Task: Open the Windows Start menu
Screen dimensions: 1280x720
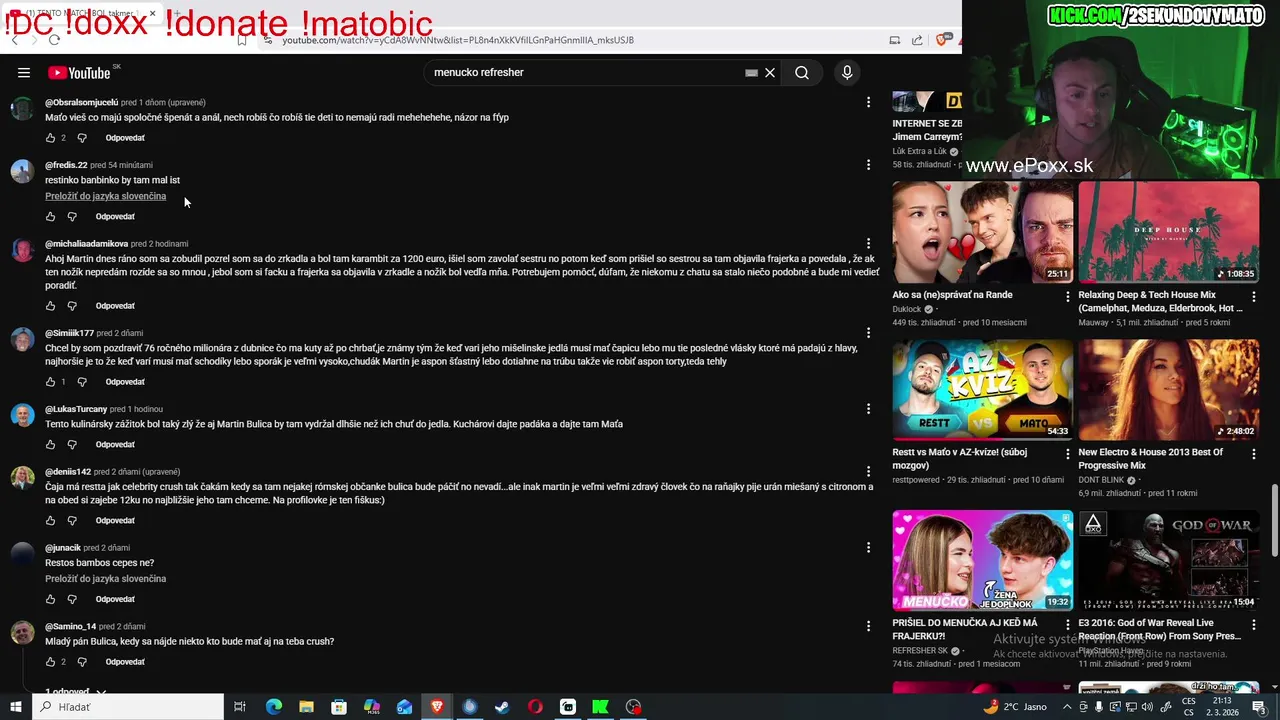Action: [x=15, y=707]
